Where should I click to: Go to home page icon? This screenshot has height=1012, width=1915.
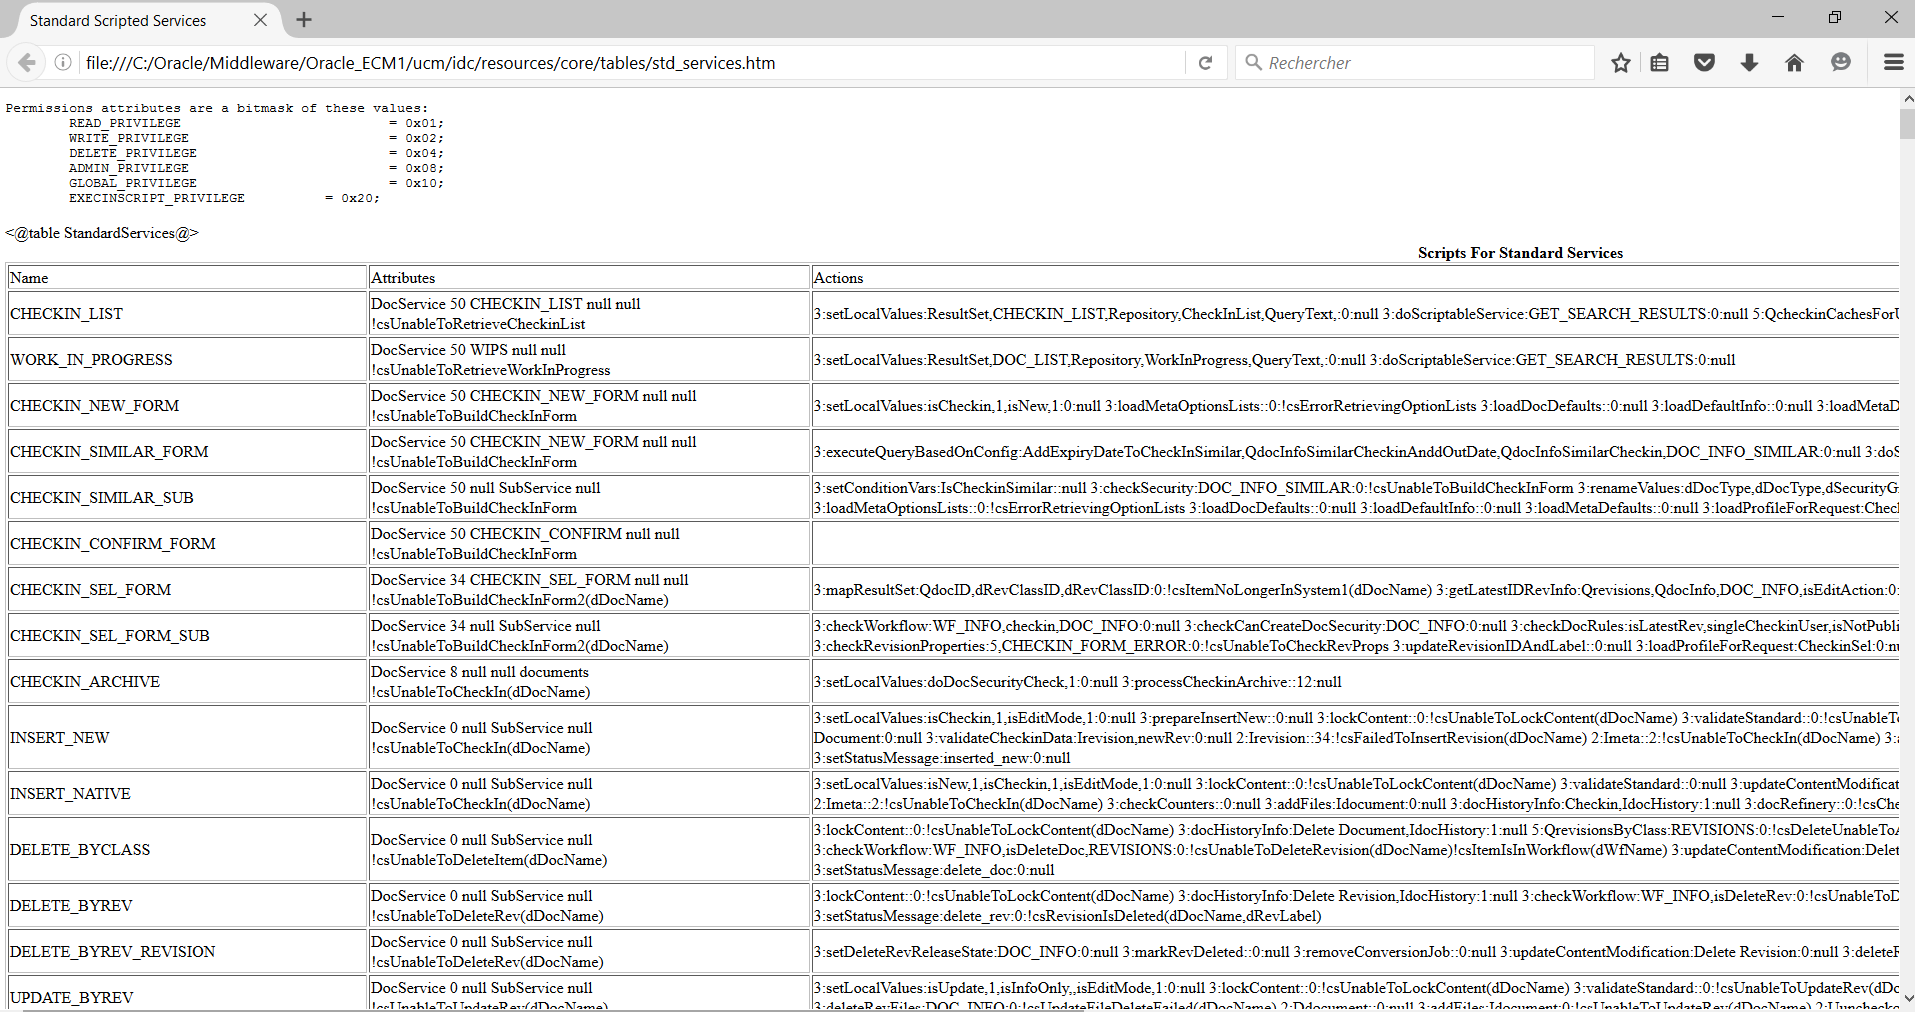pos(1794,63)
